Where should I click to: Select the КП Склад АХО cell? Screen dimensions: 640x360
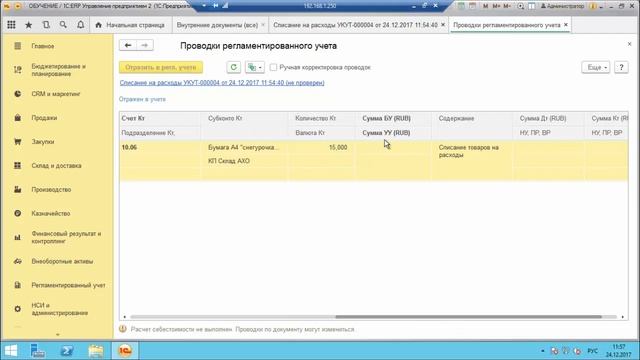pyautogui.click(x=244, y=161)
